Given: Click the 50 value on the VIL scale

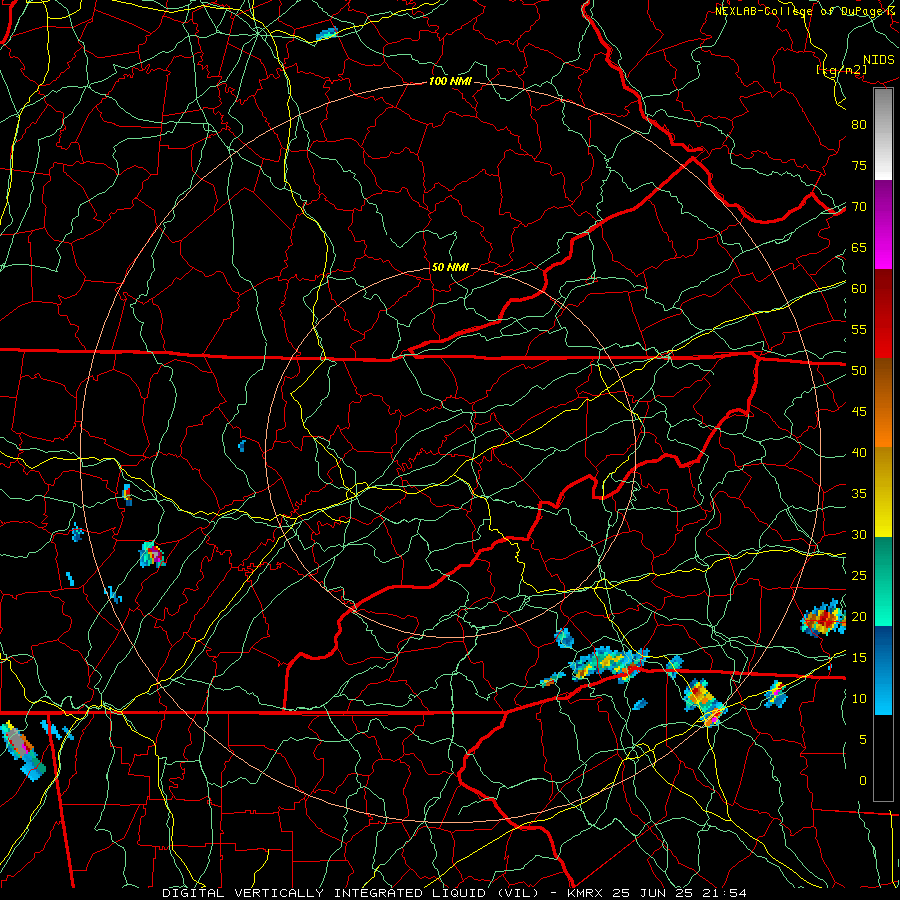Looking at the screenshot, I should click(x=859, y=371).
